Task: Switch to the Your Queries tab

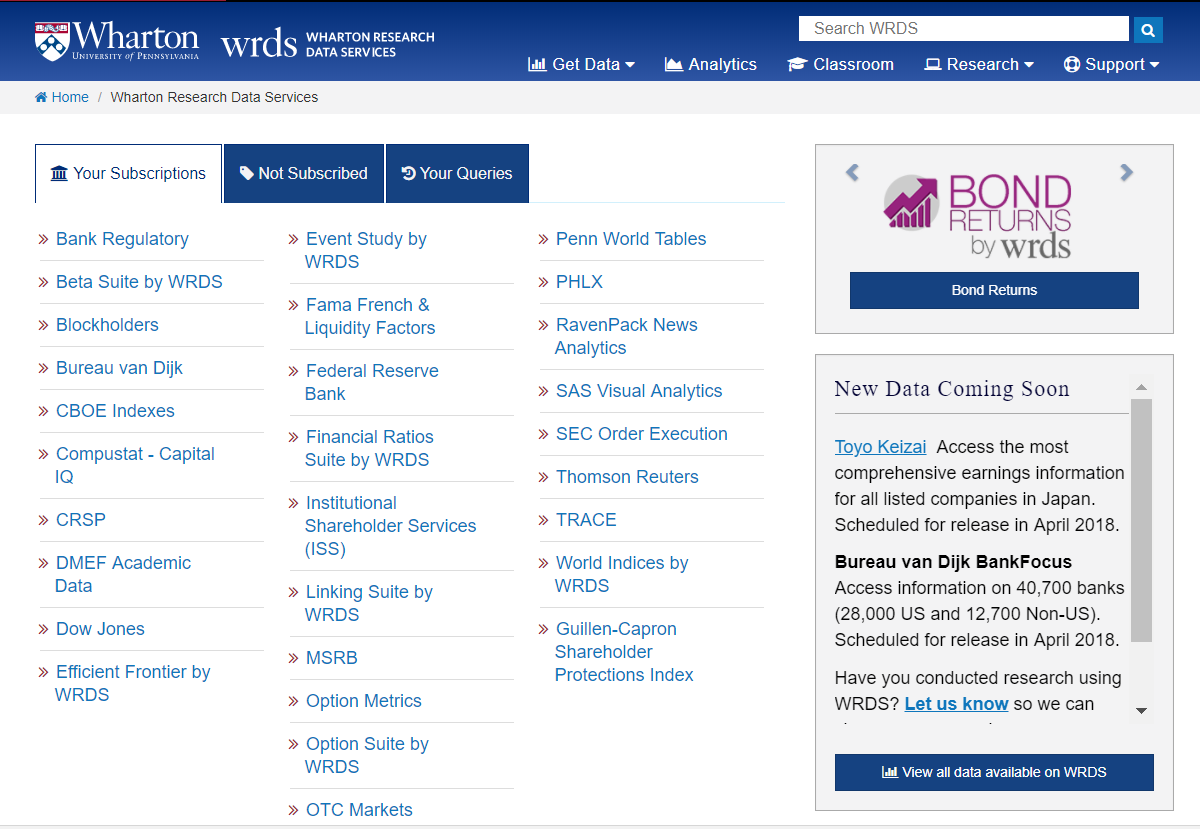Action: [457, 173]
